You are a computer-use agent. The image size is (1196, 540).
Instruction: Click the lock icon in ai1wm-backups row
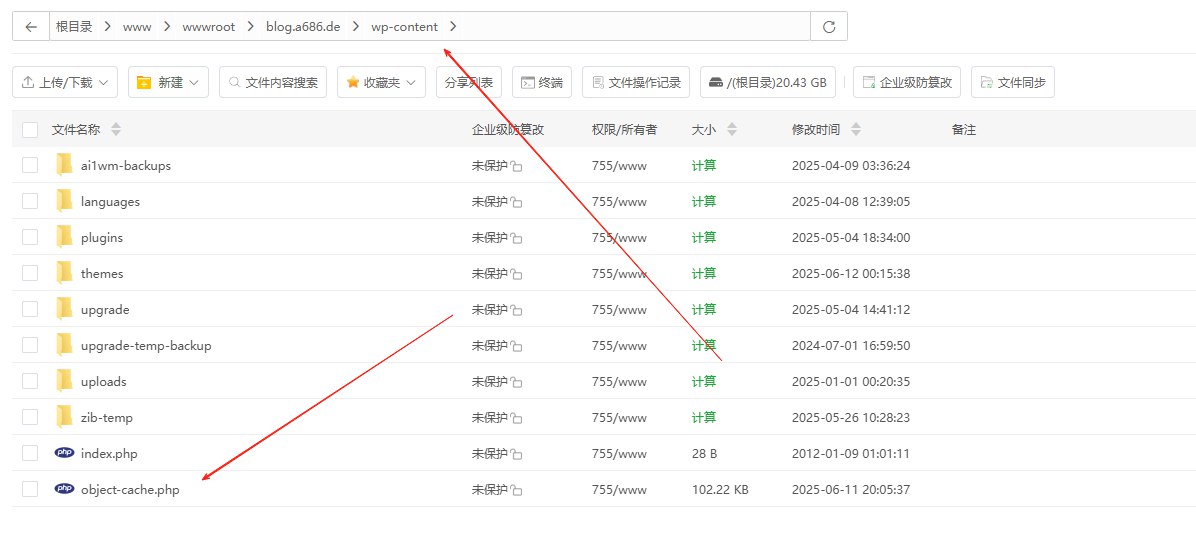516,166
